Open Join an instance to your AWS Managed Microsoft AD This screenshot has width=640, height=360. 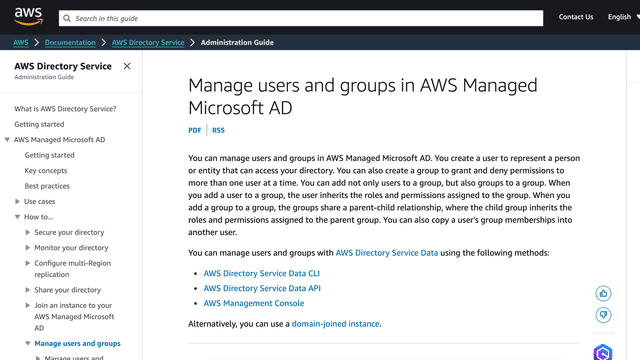(x=74, y=317)
